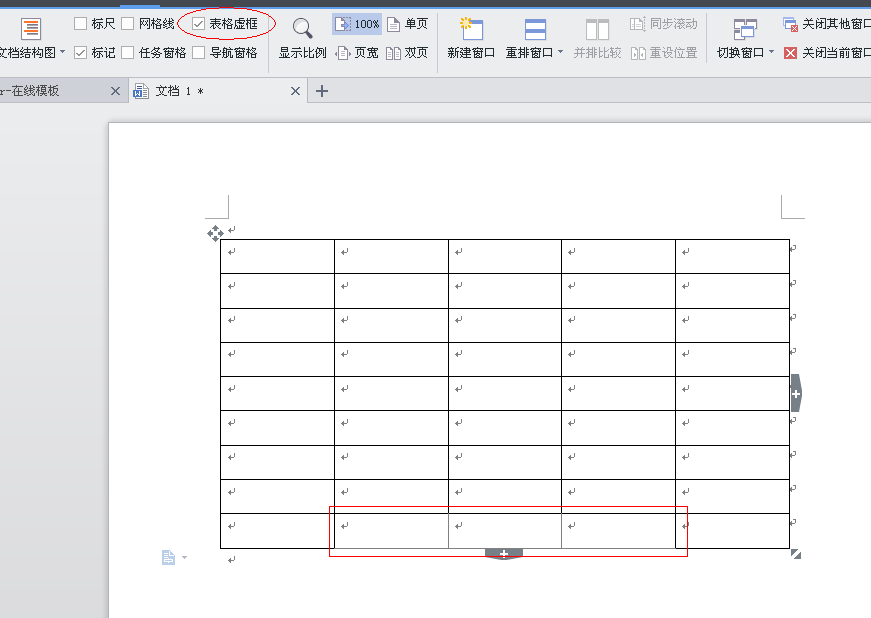
Task: Click the first row's last column cell
Action: (x=733, y=257)
